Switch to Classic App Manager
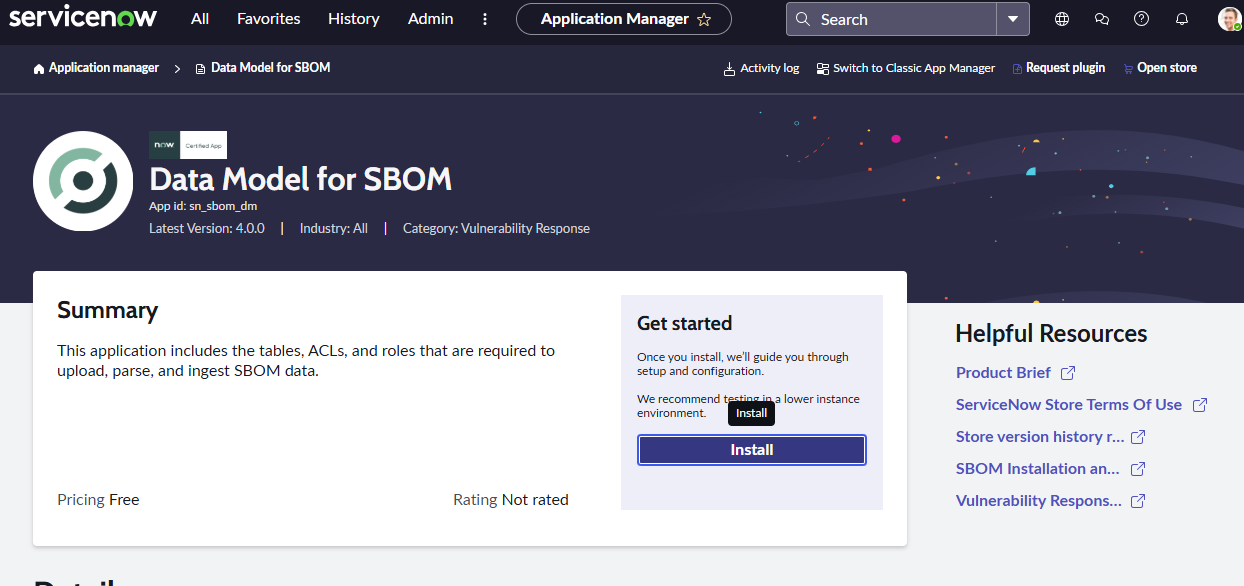This screenshot has width=1244, height=586. coord(914,68)
